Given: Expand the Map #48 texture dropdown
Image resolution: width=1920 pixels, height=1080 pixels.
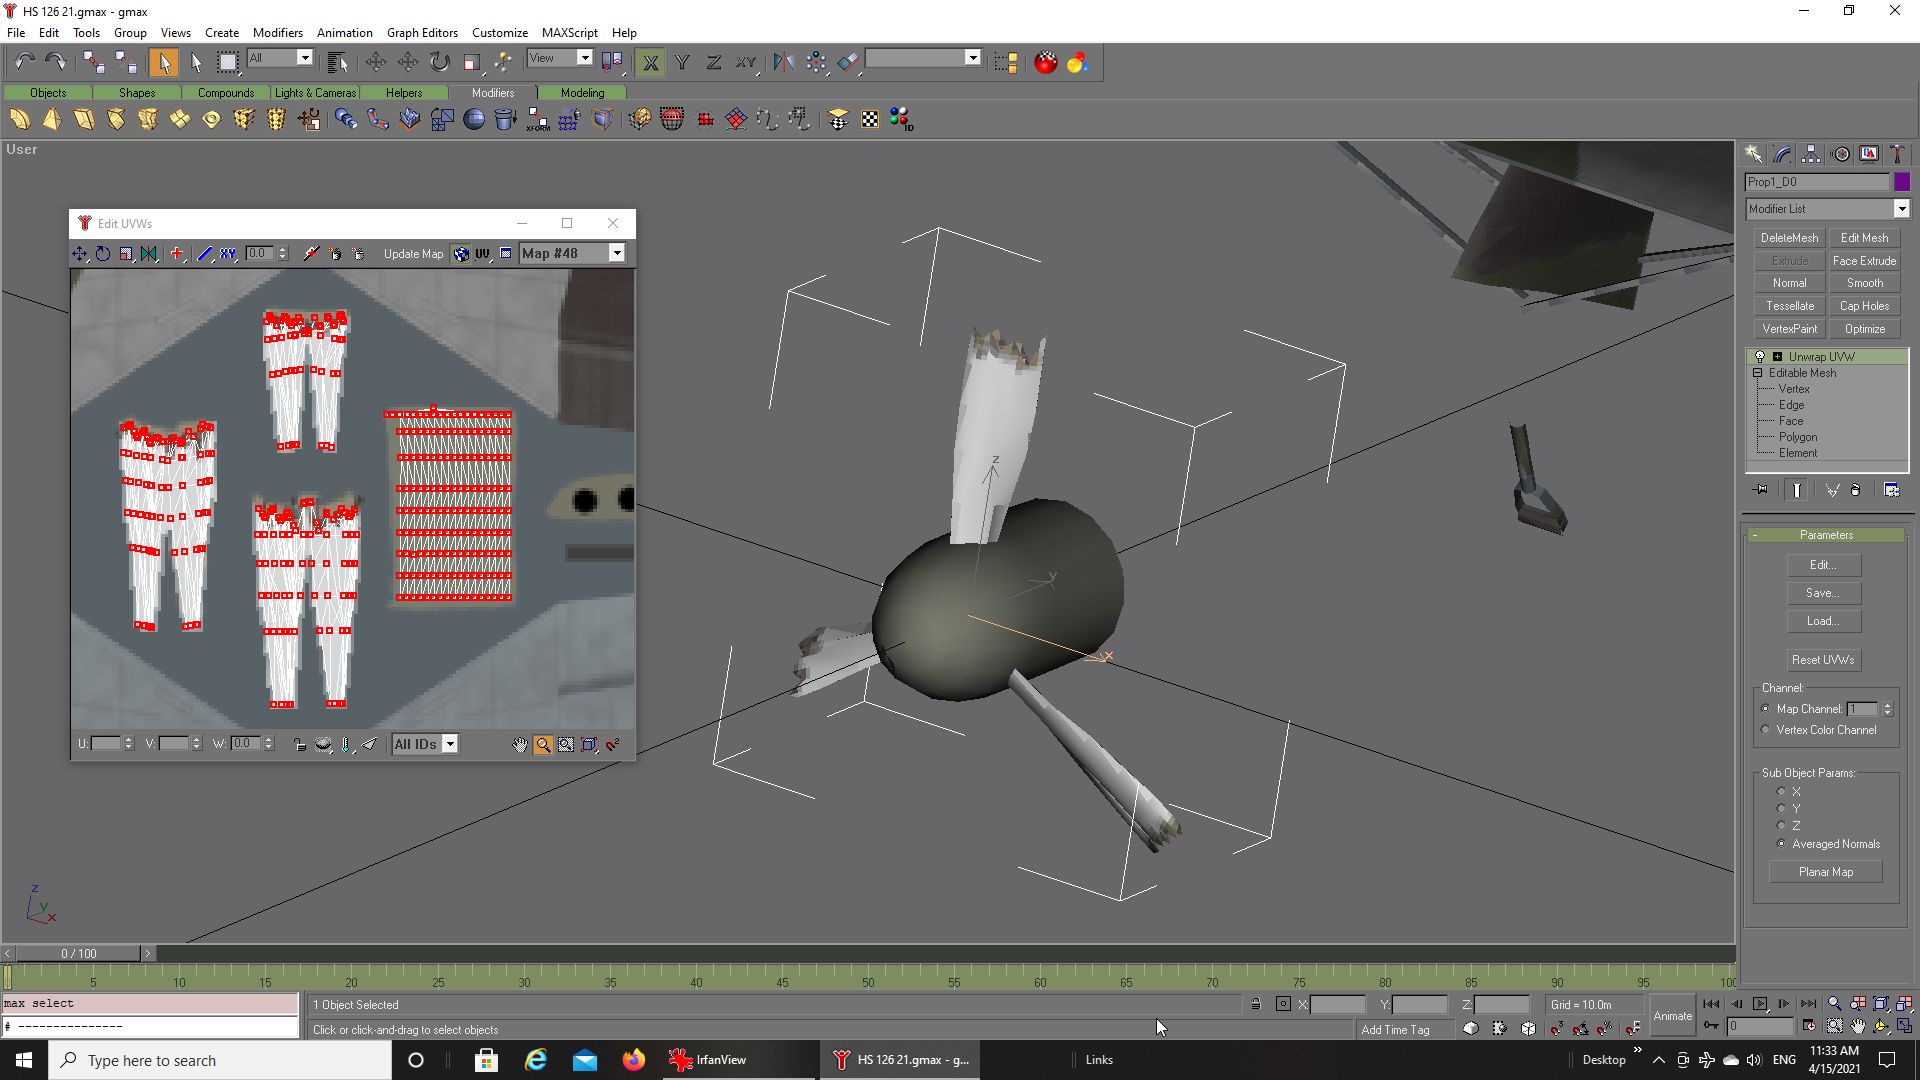Looking at the screenshot, I should (617, 254).
